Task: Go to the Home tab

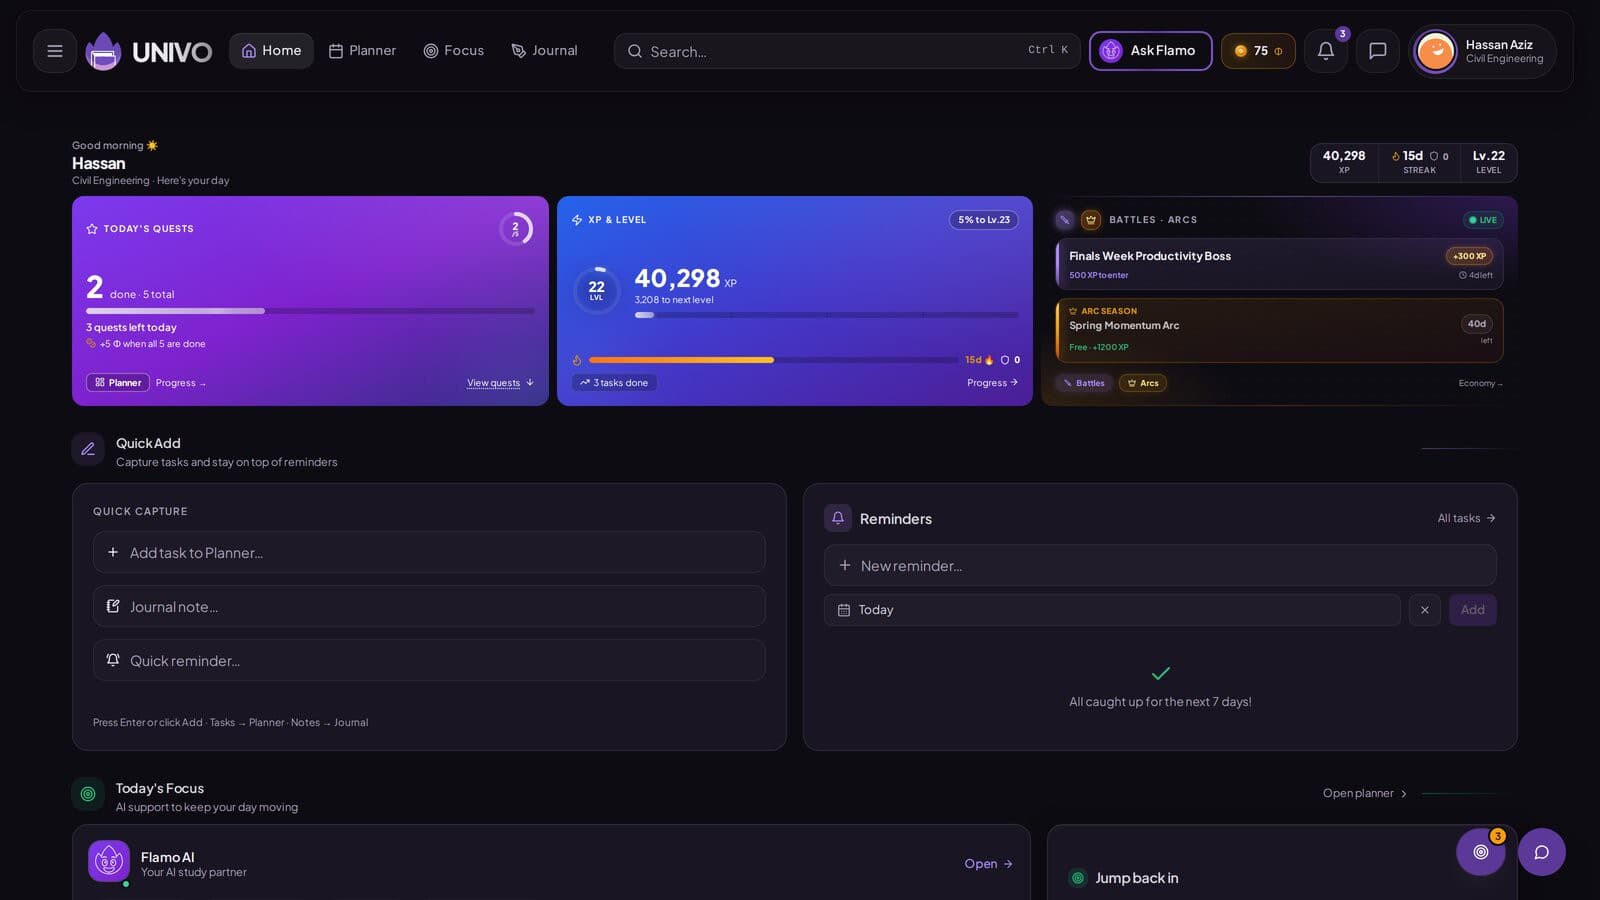Action: [x=271, y=51]
